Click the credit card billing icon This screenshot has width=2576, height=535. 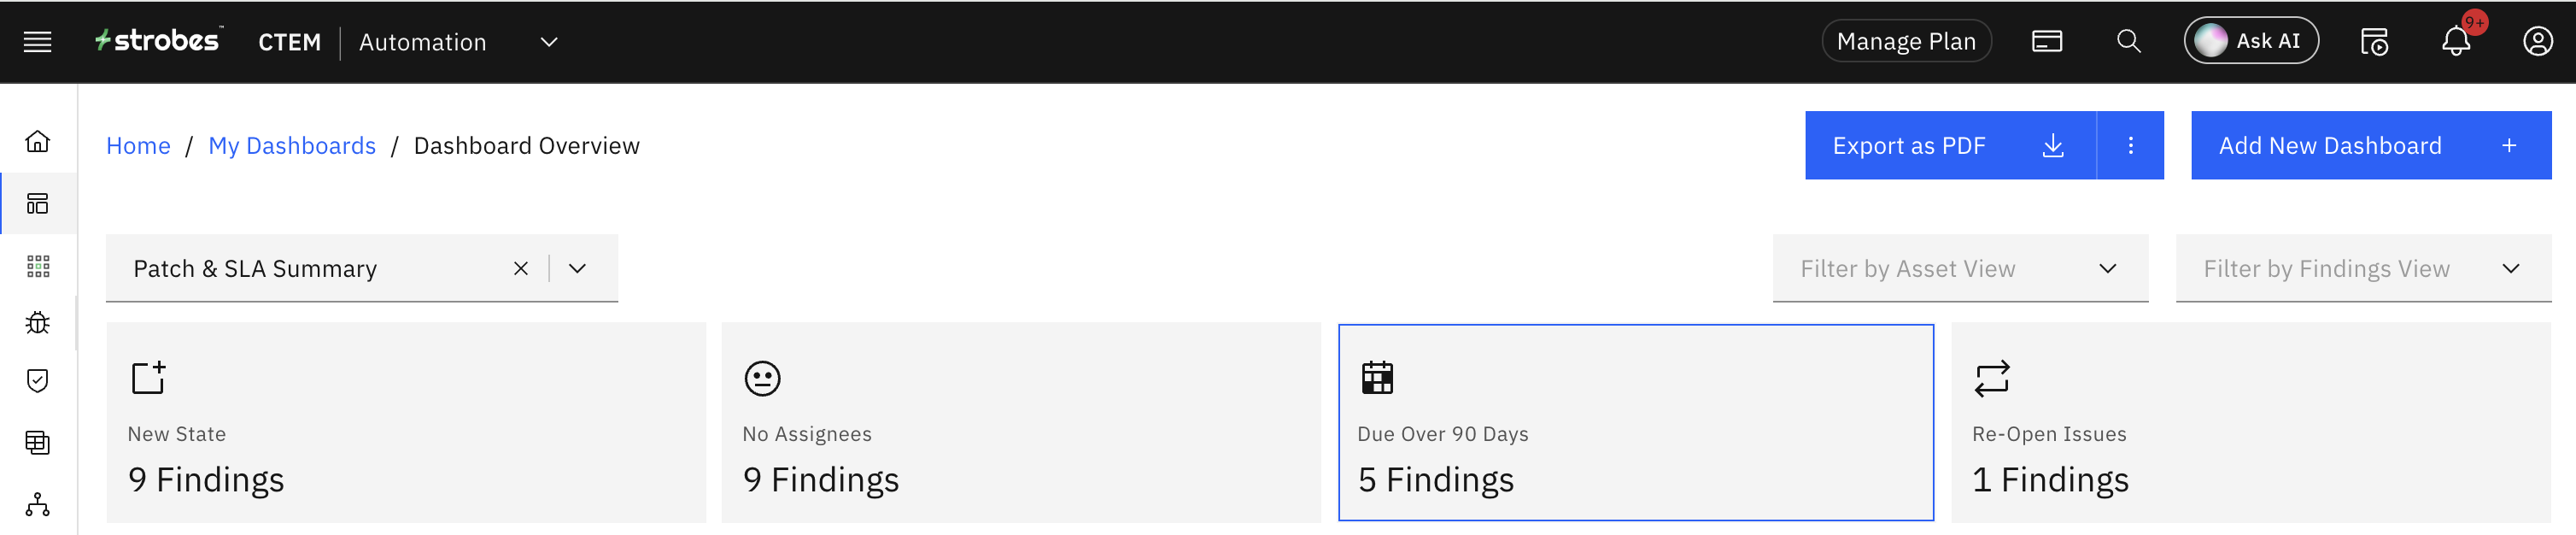coord(2046,42)
